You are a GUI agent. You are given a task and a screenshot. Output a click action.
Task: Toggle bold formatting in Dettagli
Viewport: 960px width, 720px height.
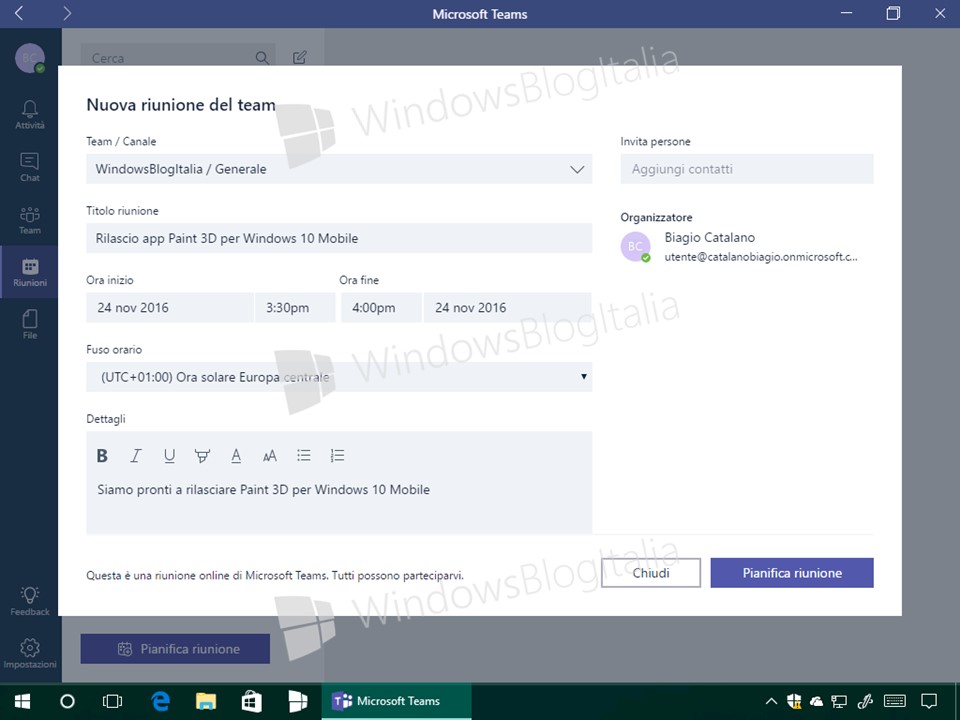102,456
